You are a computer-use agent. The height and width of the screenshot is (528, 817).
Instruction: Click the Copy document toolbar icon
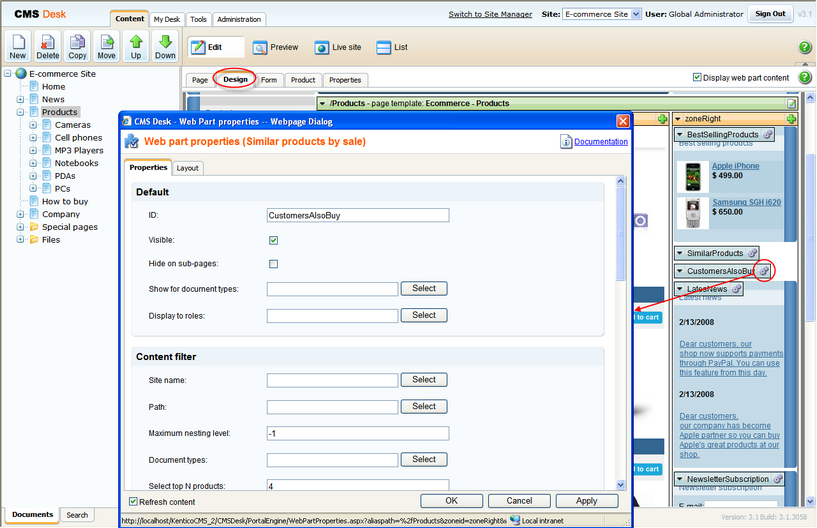pos(77,46)
